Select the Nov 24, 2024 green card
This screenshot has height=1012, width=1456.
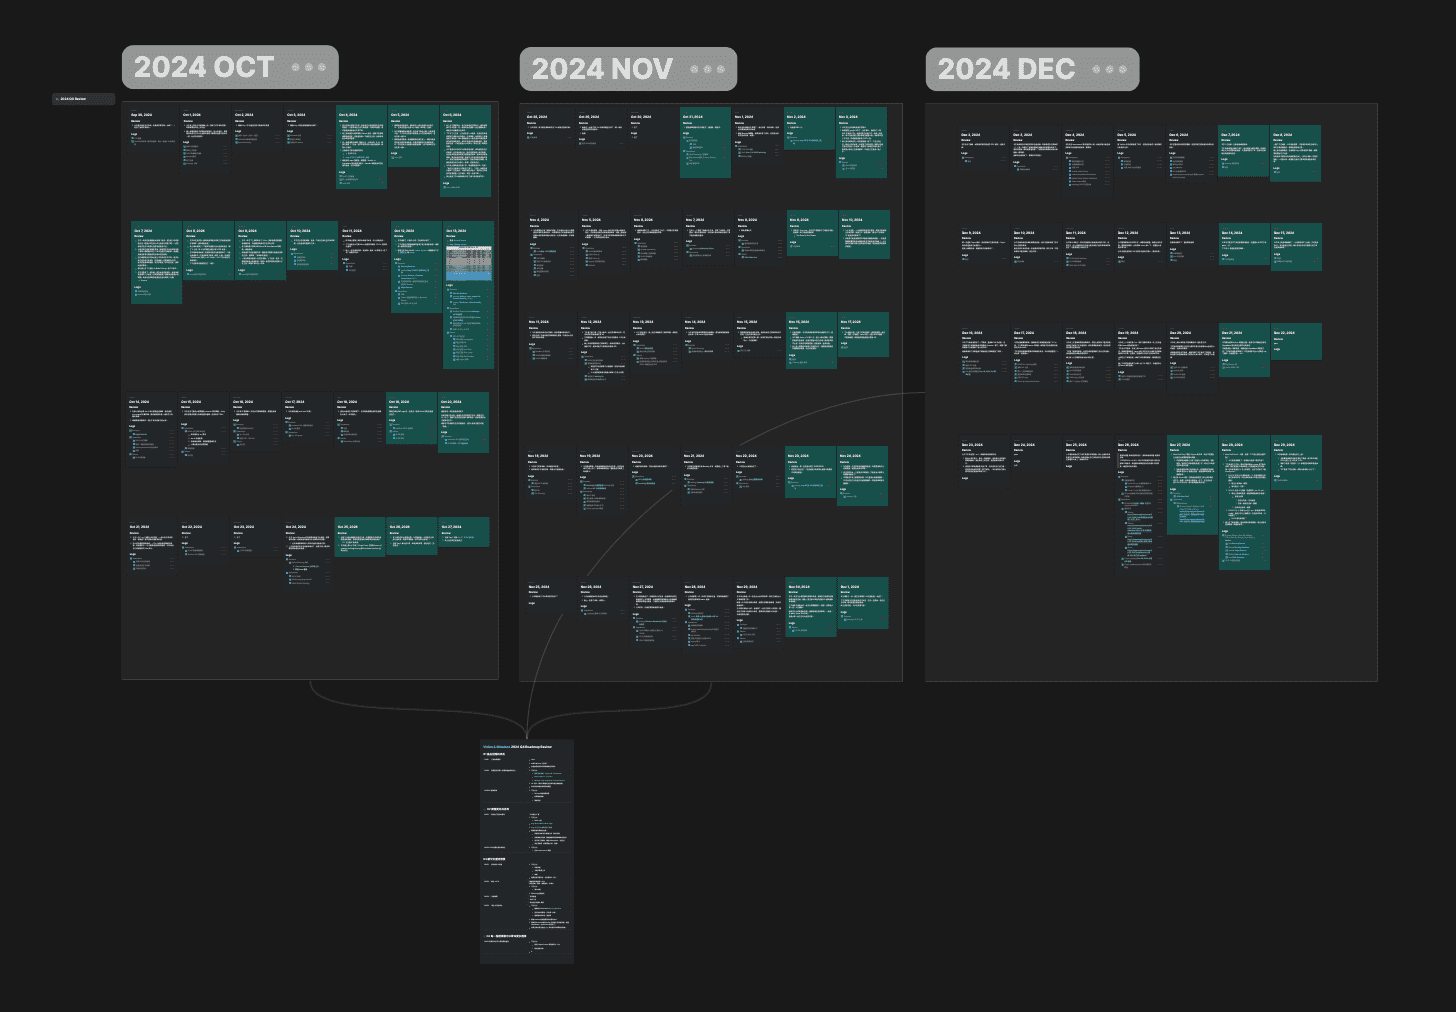point(862,476)
